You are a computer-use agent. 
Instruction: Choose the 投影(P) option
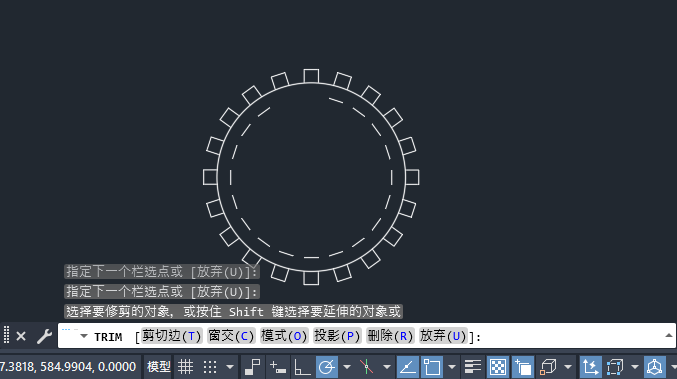pyautogui.click(x=337, y=336)
